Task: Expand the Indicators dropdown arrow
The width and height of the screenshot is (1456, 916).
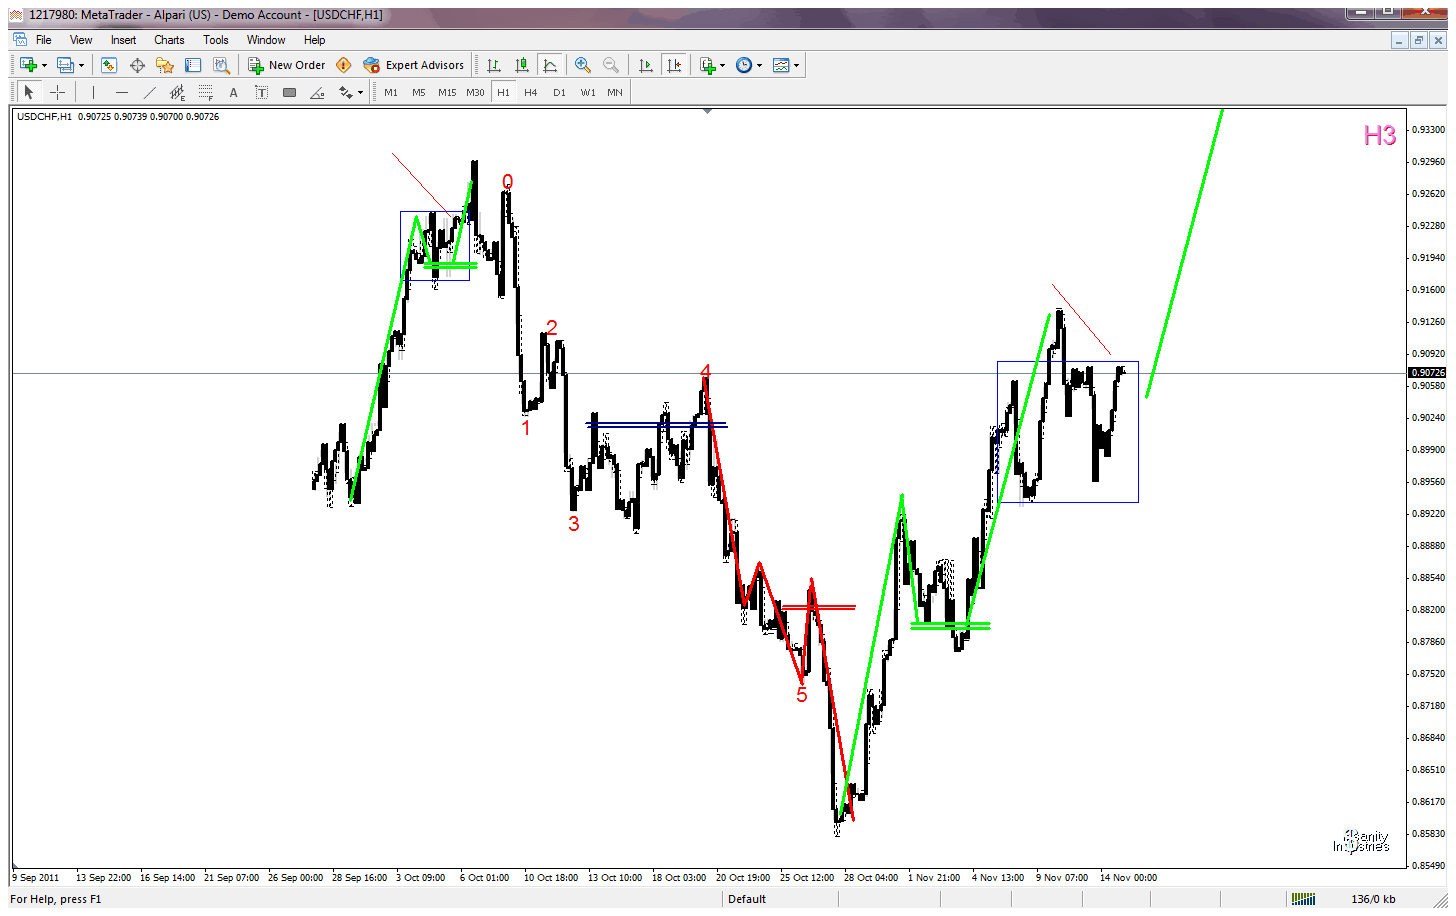Action: point(723,66)
